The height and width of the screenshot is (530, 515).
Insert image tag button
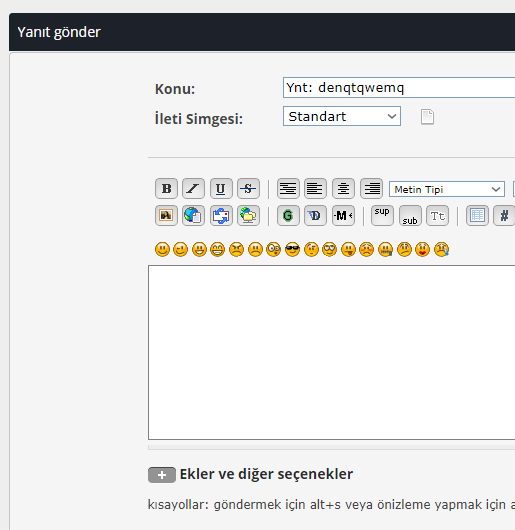(166, 215)
